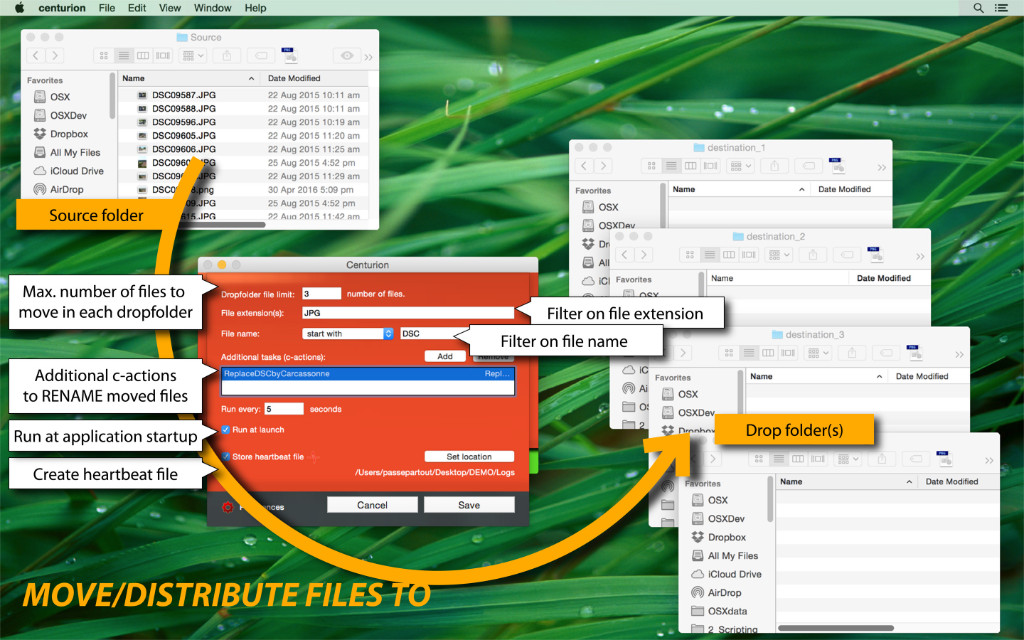The width and height of the screenshot is (1024, 640).
Task: Switch Source window to column view
Action: point(142,56)
